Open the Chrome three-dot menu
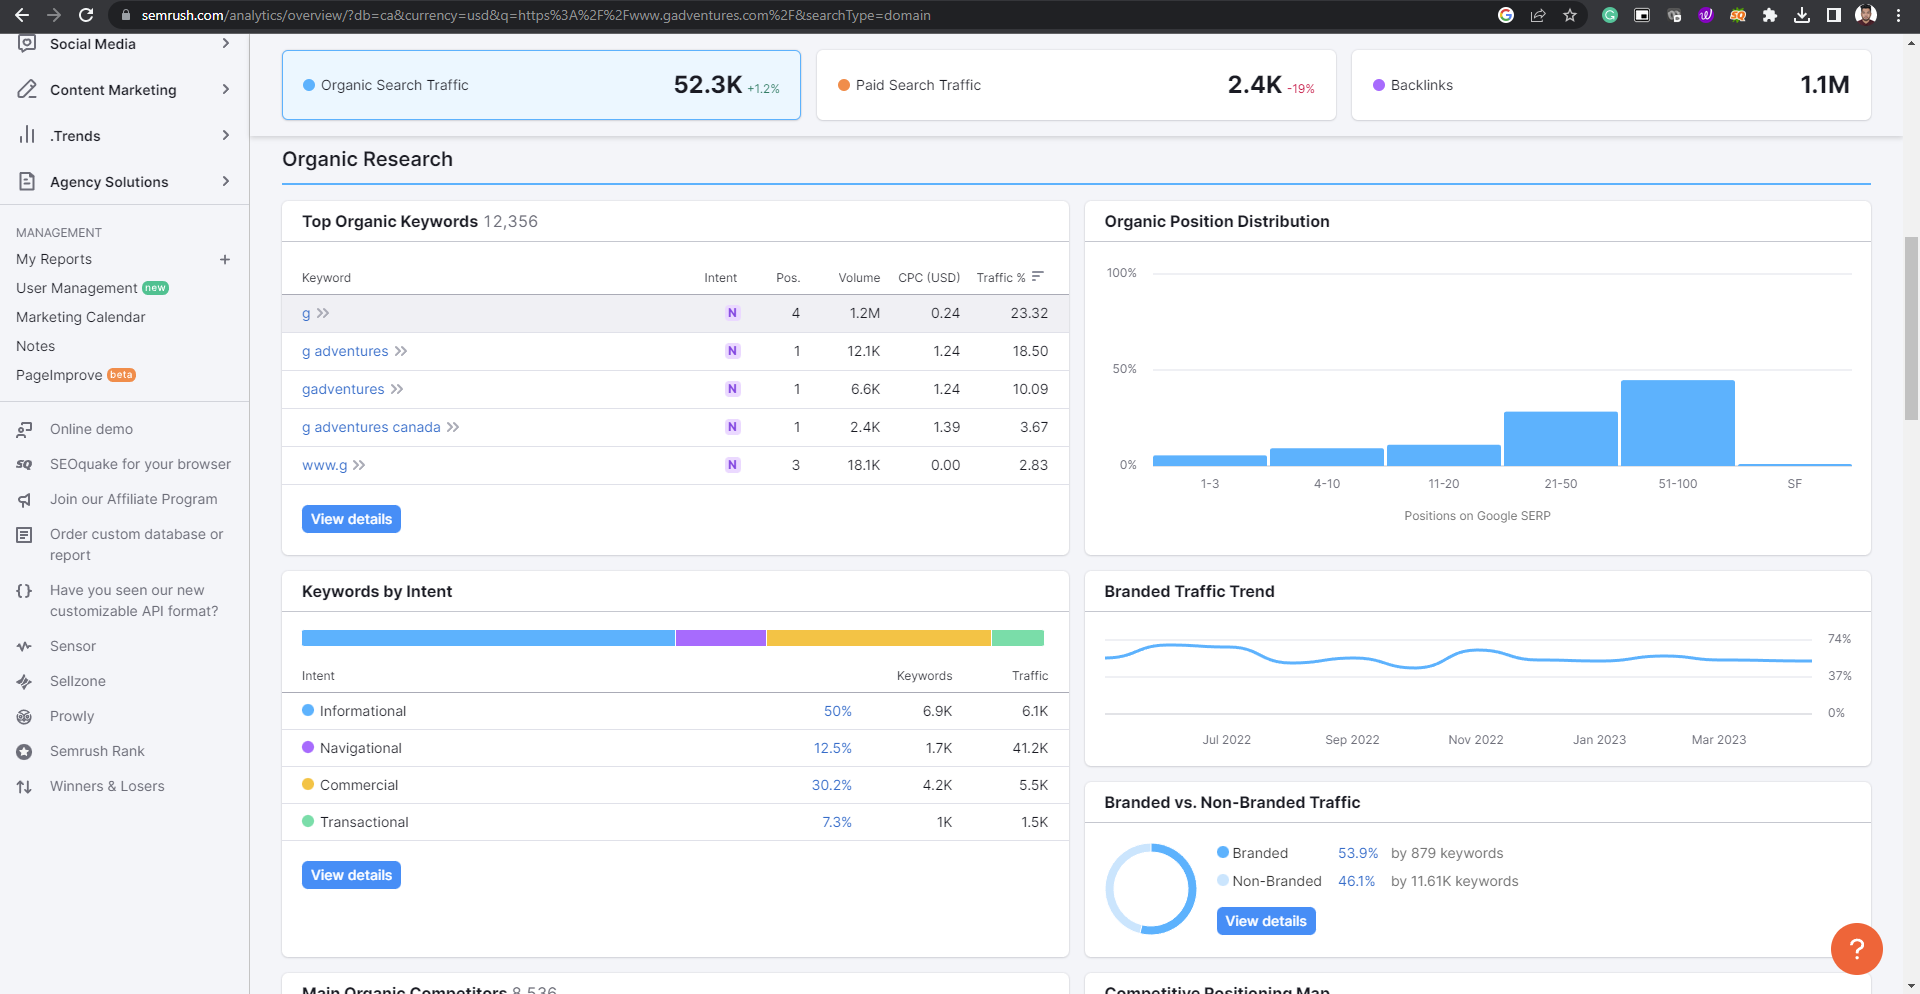The width and height of the screenshot is (1920, 994). (1898, 15)
